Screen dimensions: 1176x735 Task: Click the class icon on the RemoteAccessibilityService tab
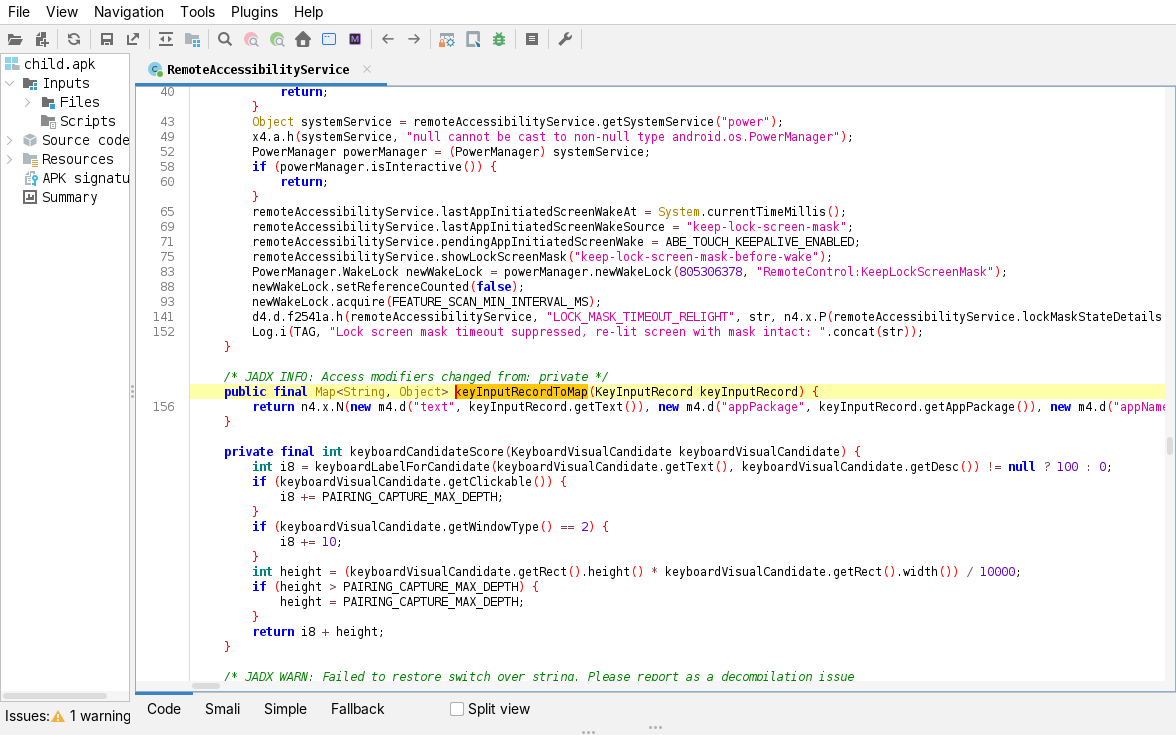(x=155, y=70)
